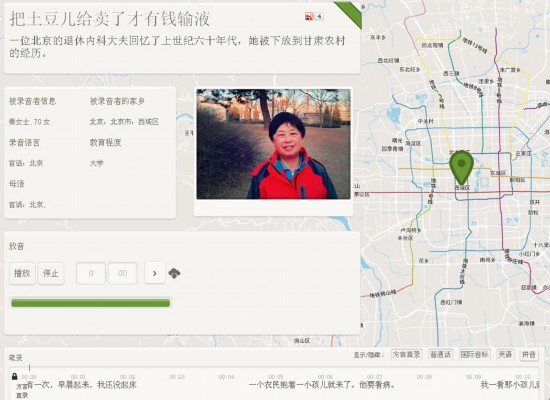
Task: Click 西城区 label on the map
Action: coord(462,188)
